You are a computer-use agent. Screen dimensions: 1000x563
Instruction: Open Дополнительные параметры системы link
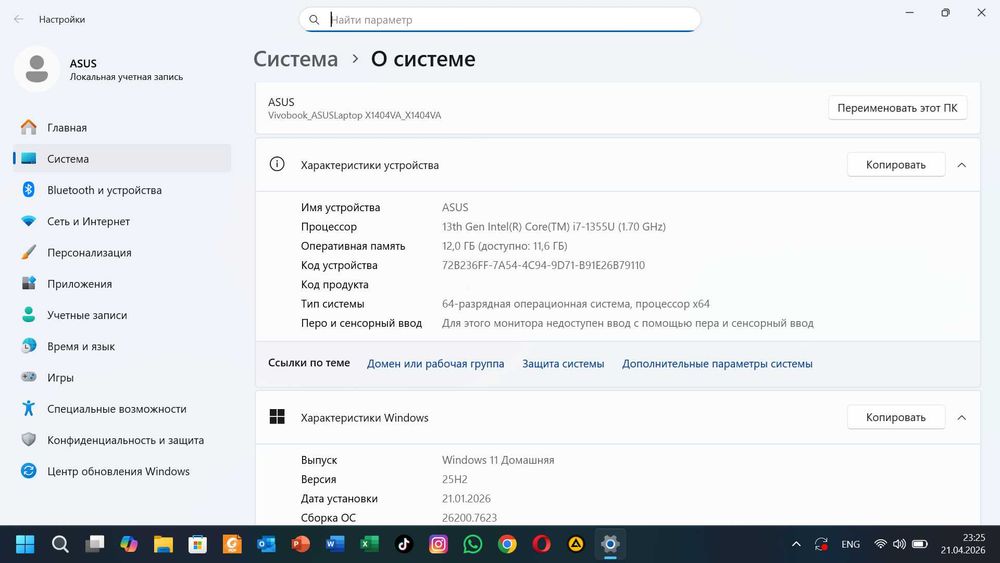717,363
